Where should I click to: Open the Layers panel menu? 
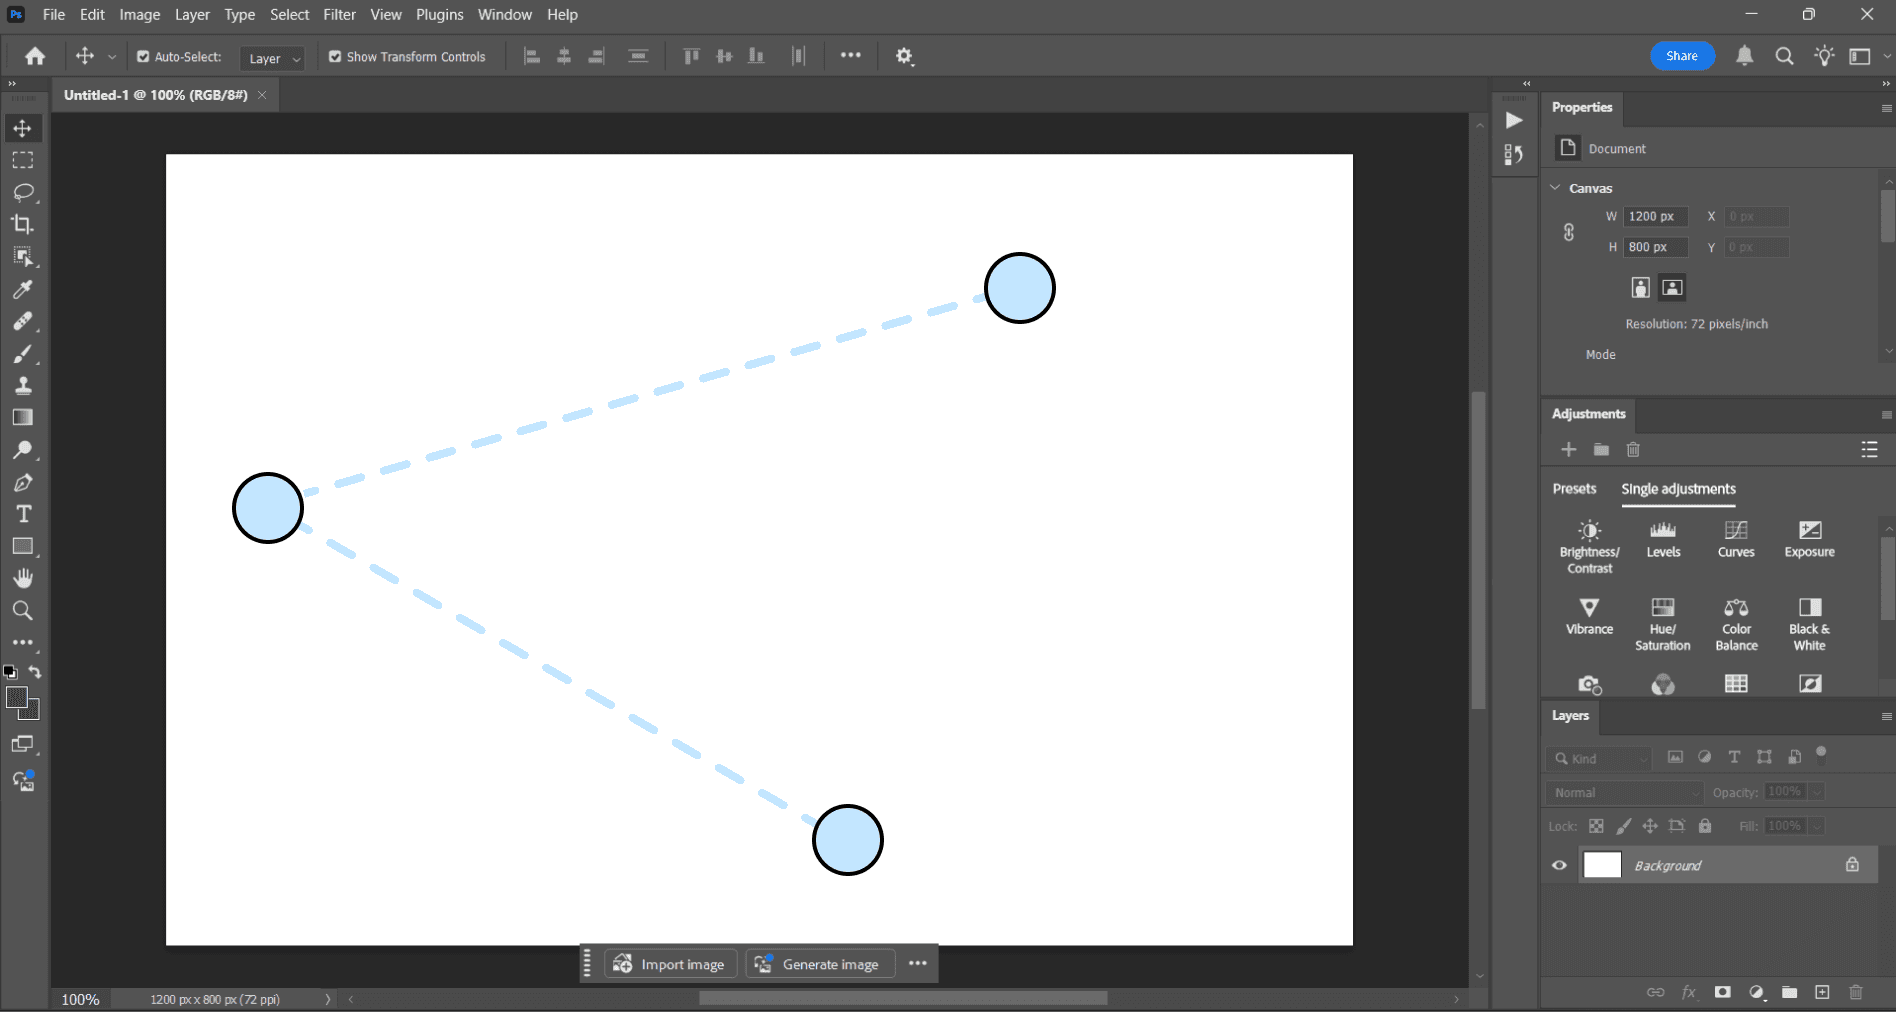[1886, 716]
